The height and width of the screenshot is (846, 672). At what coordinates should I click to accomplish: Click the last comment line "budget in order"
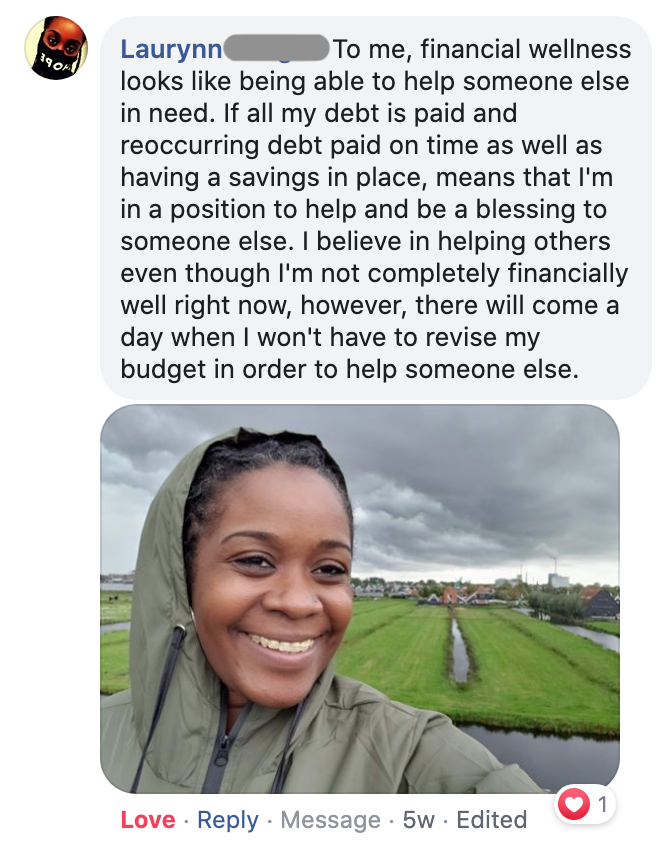pyautogui.click(x=349, y=370)
